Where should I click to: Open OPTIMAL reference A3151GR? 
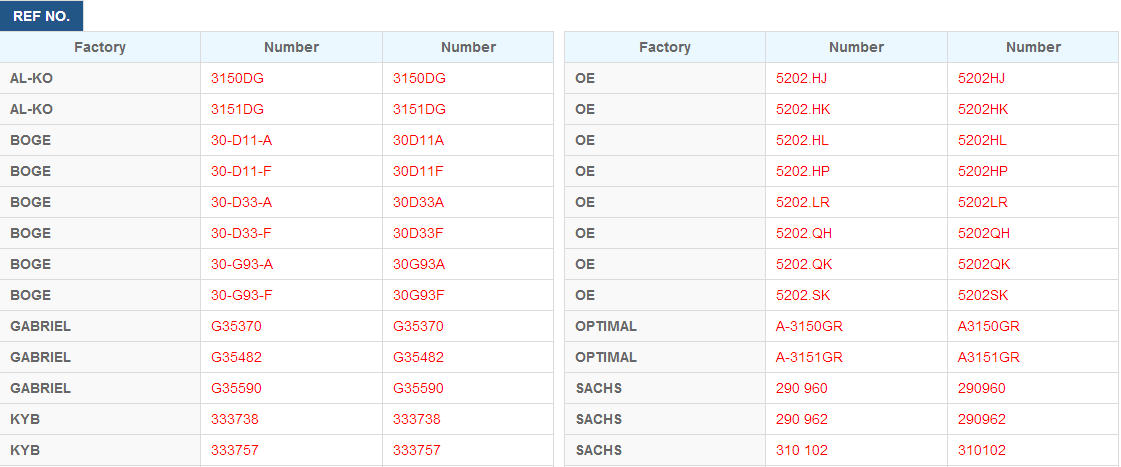988,358
